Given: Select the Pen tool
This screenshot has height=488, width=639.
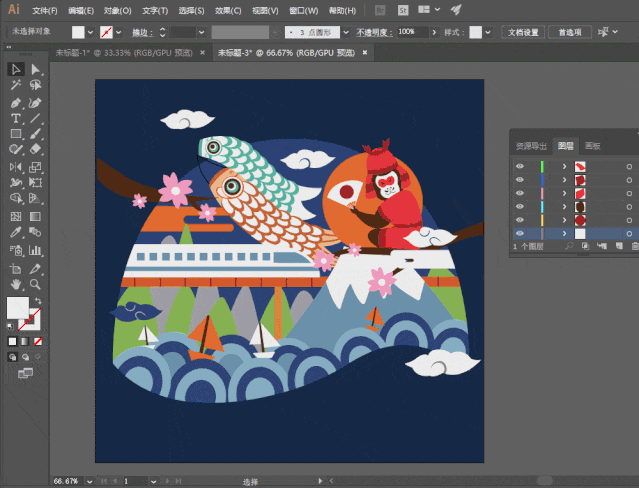Looking at the screenshot, I should (16, 103).
